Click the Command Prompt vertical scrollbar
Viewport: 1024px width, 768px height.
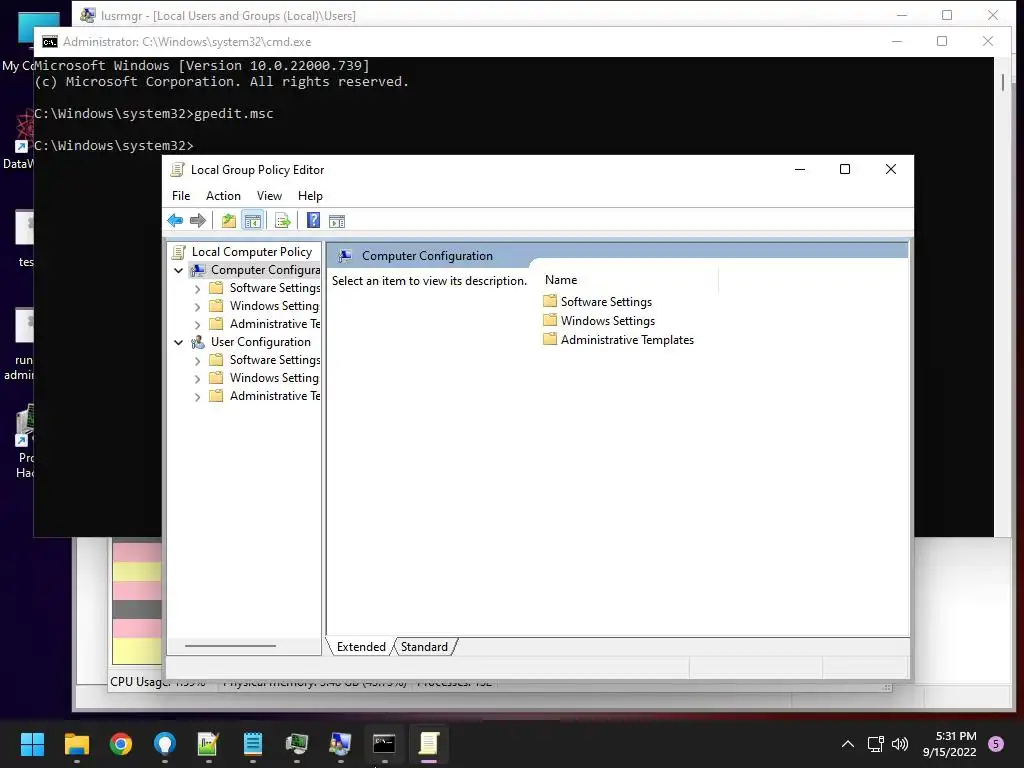tap(1002, 82)
